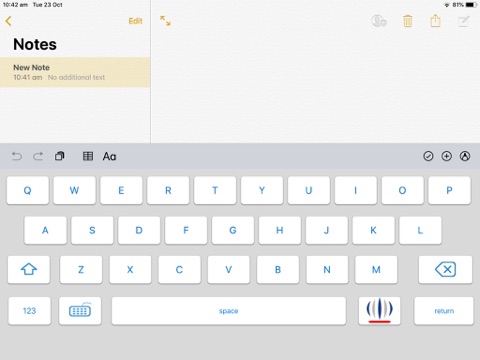This screenshot has height=360, width=480.
Task: Tap the K key
Action: click(373, 230)
